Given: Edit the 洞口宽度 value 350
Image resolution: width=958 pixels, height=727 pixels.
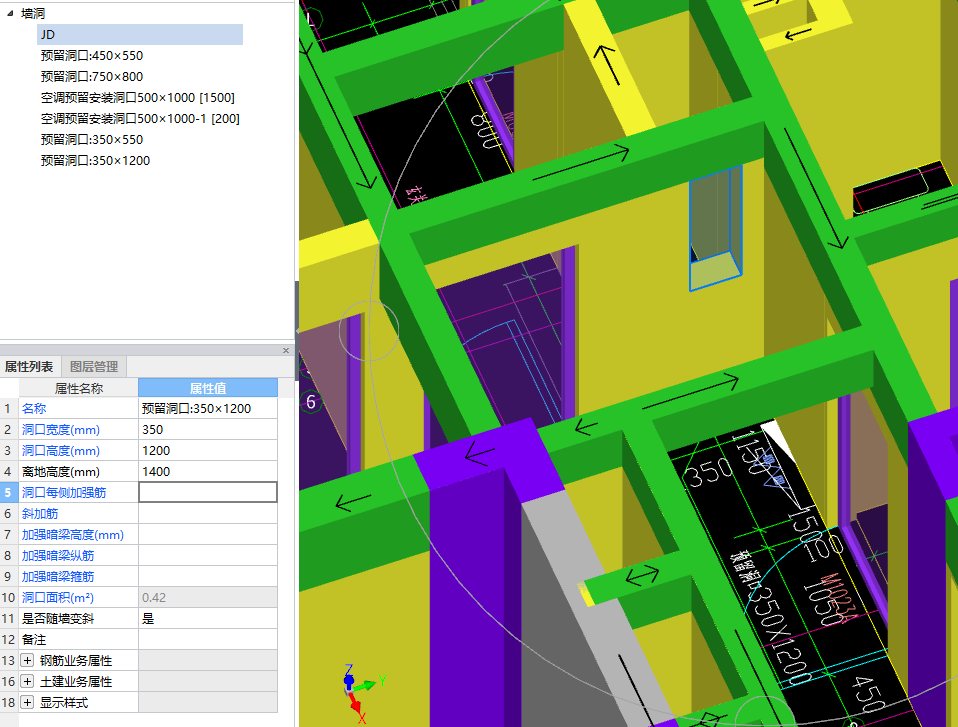Looking at the screenshot, I should (x=208, y=430).
